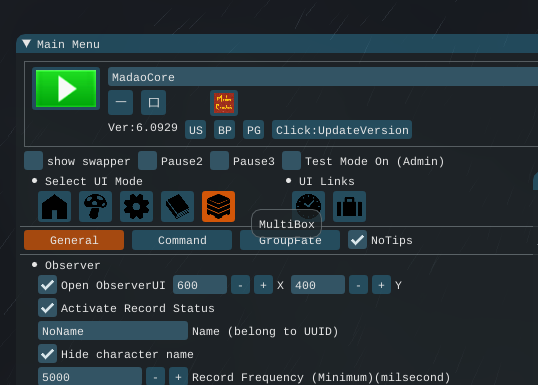Image resolution: width=538 pixels, height=385 pixels.
Task: Toggle the Pause2 checkbox
Action: (148, 161)
